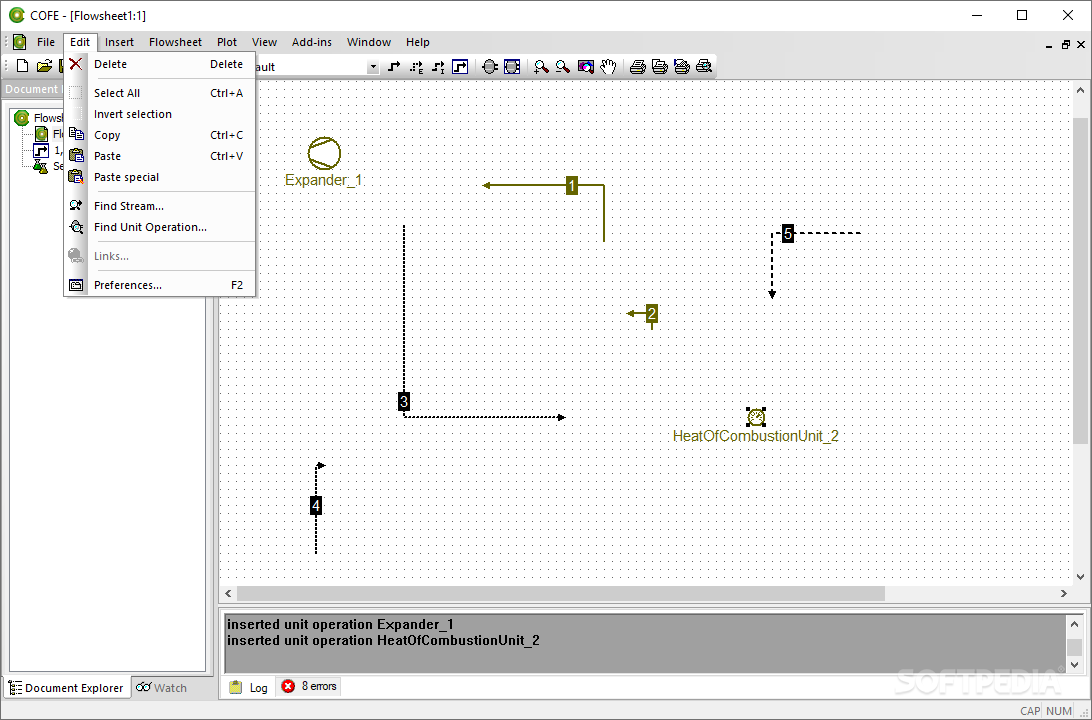Select stream 5 label on flowsheet
The image size is (1092, 720).
[x=788, y=233]
